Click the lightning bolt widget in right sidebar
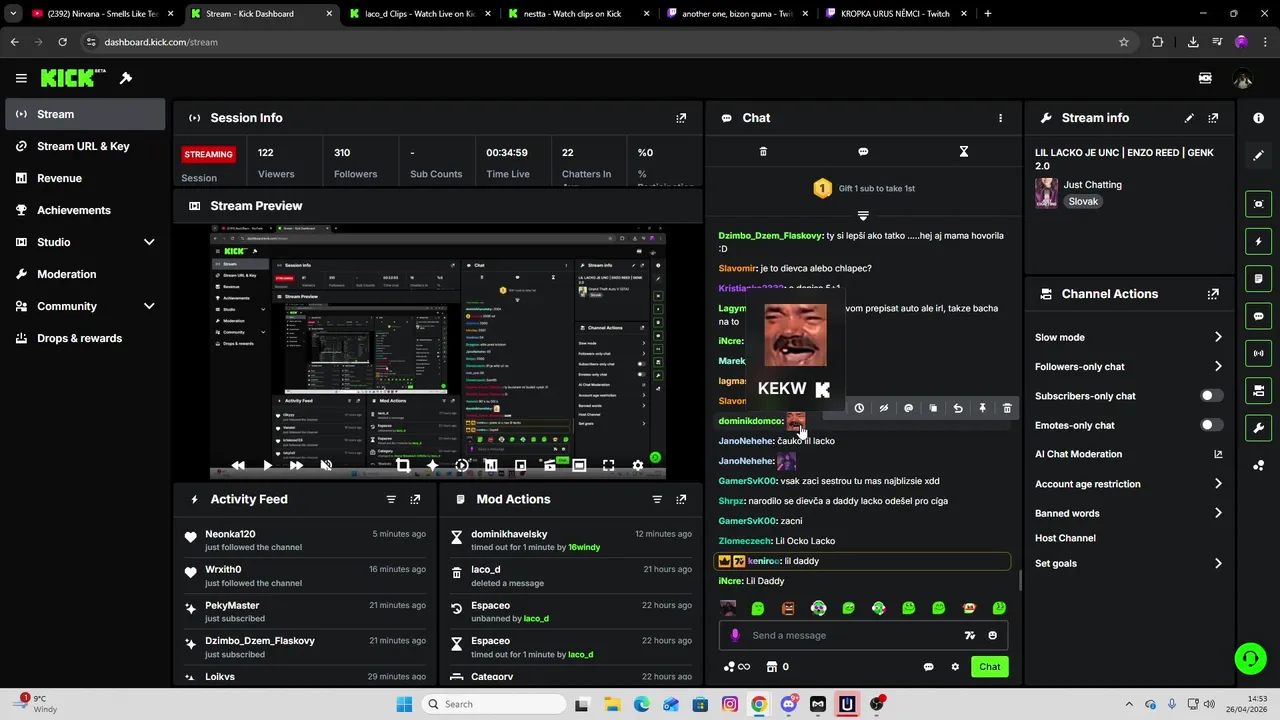Screen dimensions: 1280x720 1258,241
